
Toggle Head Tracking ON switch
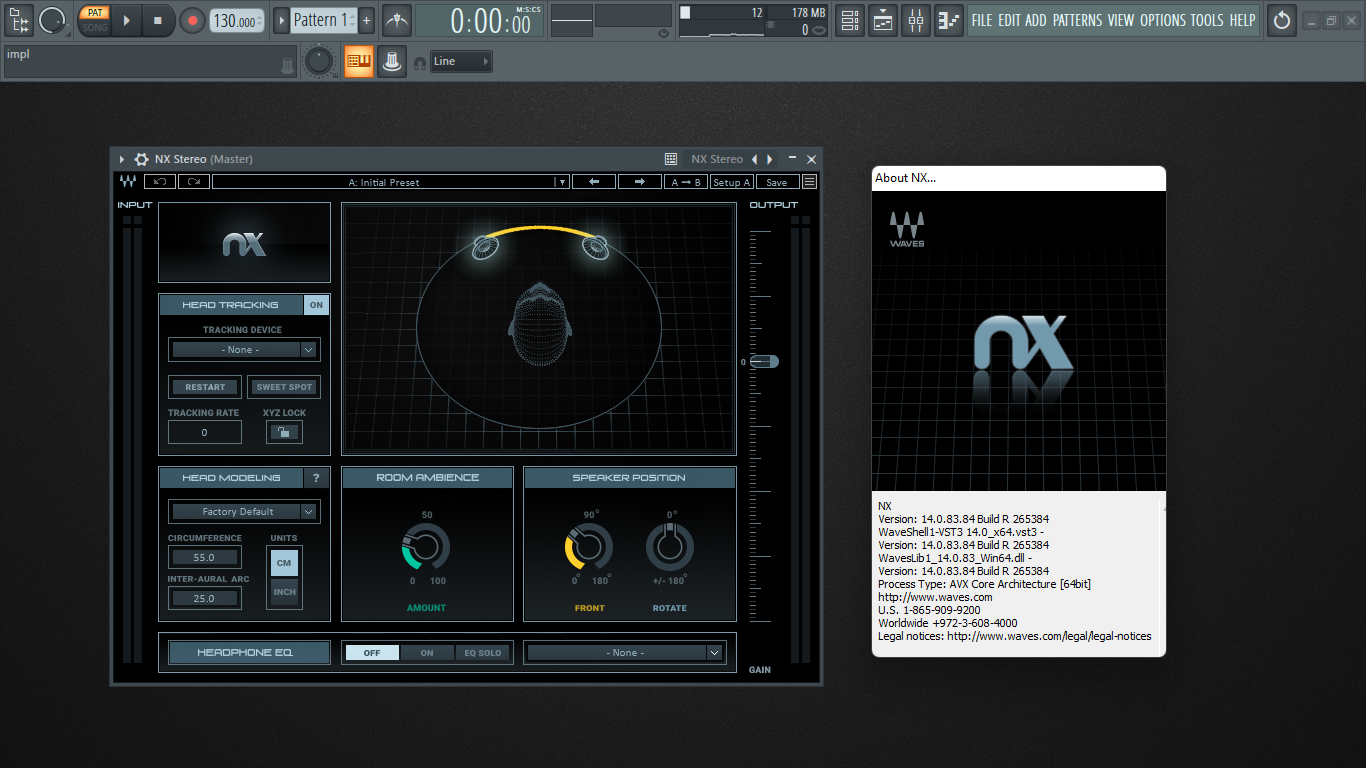(x=316, y=305)
